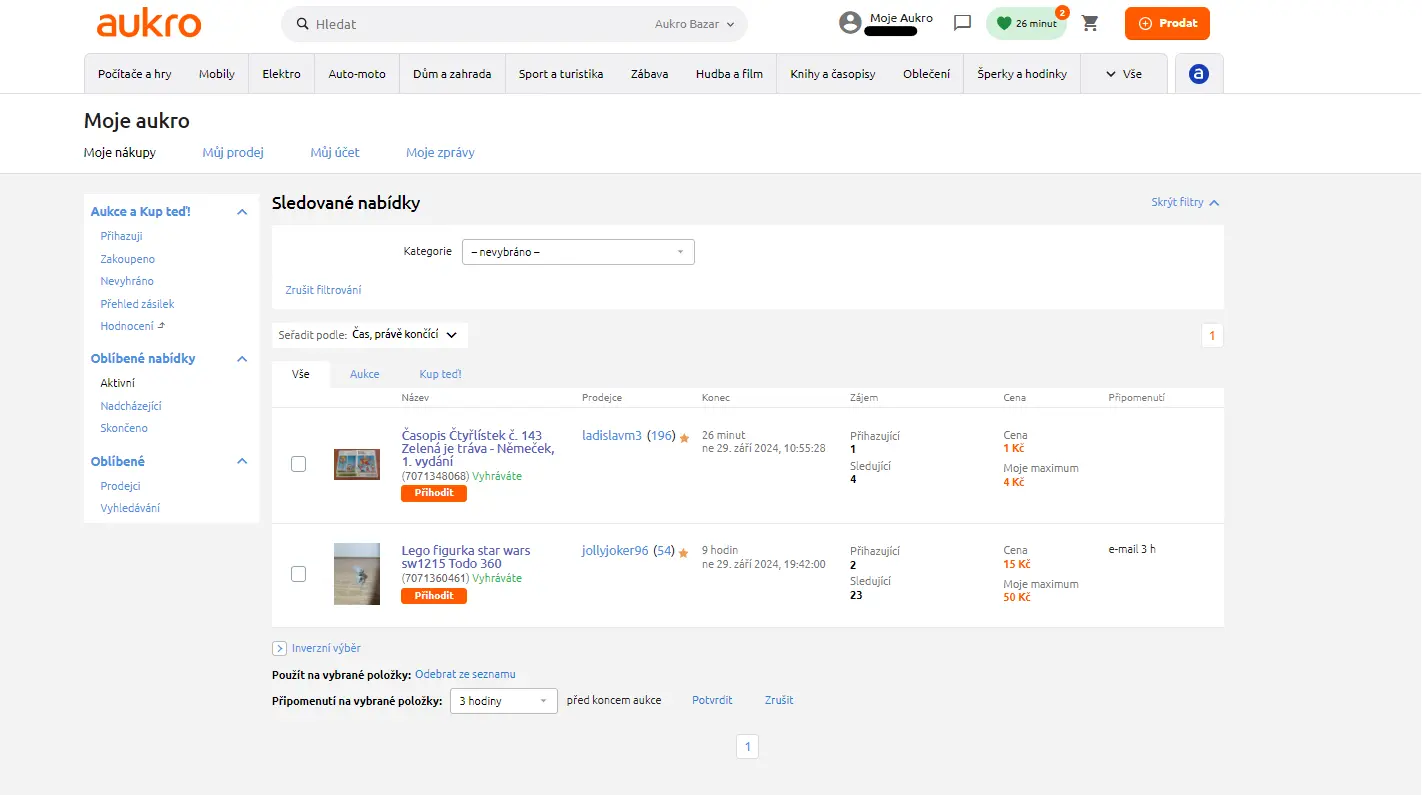Open the Počítače a hry category
This screenshot has width=1422, height=795.
(x=135, y=74)
